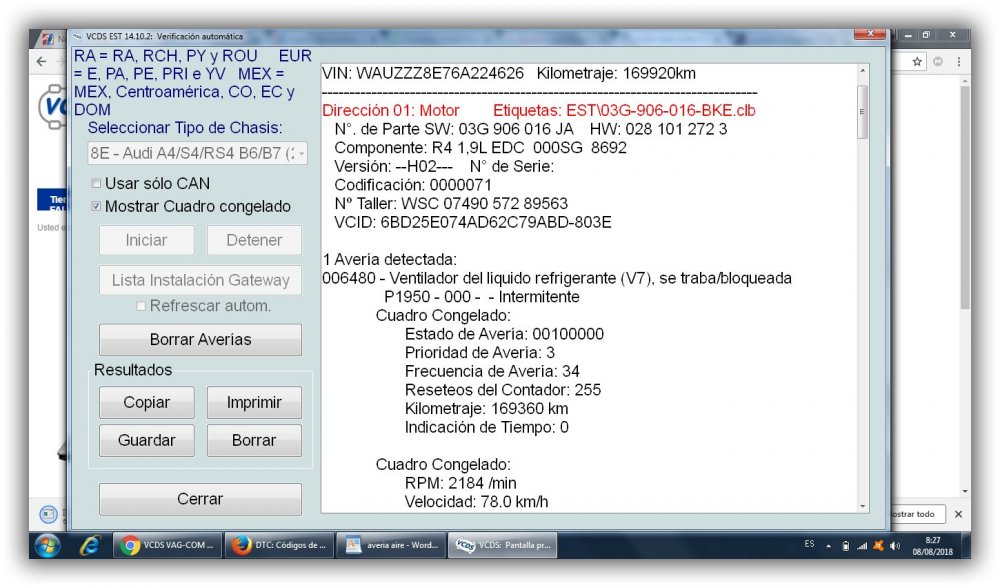This screenshot has height=588, width=1000.
Task: Click the fault line '006480 - Ventilador del líquido refrigerante'
Action: [x=557, y=278]
